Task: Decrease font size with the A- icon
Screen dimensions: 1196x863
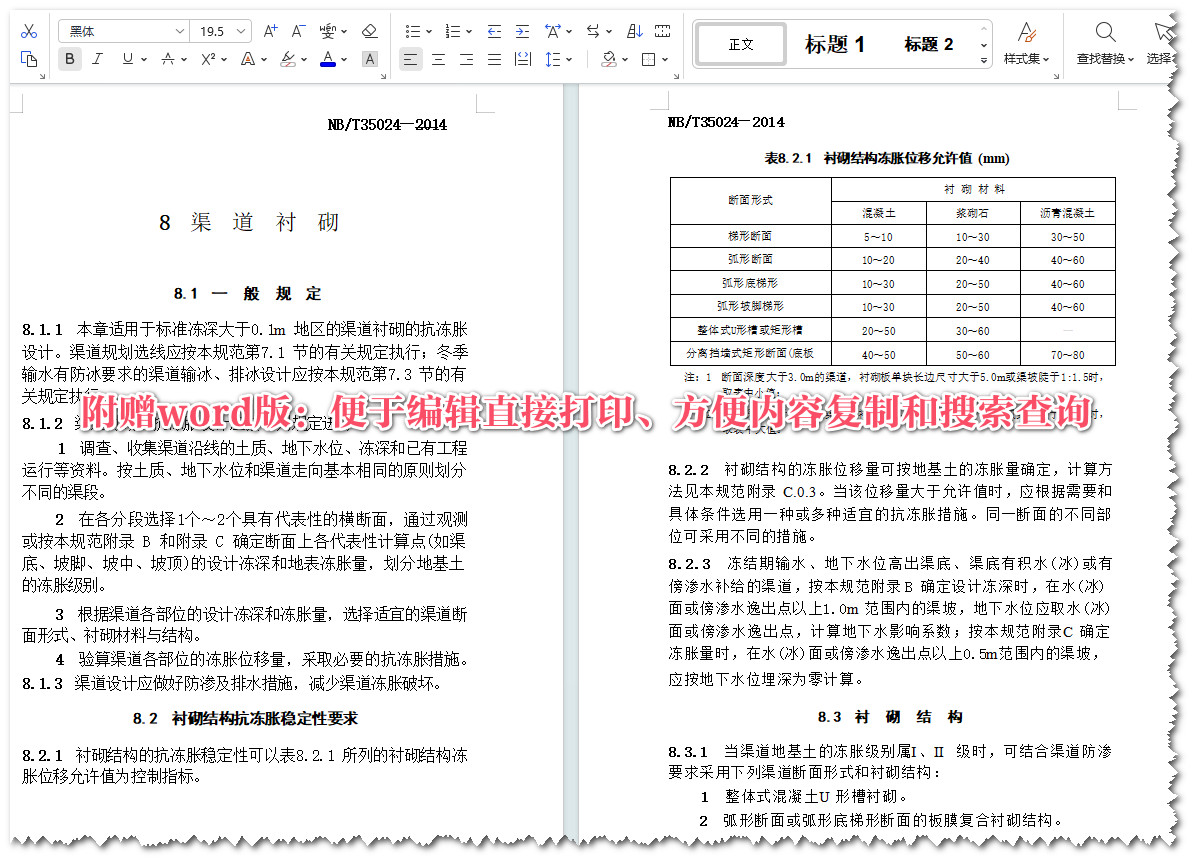Action: click(x=297, y=31)
